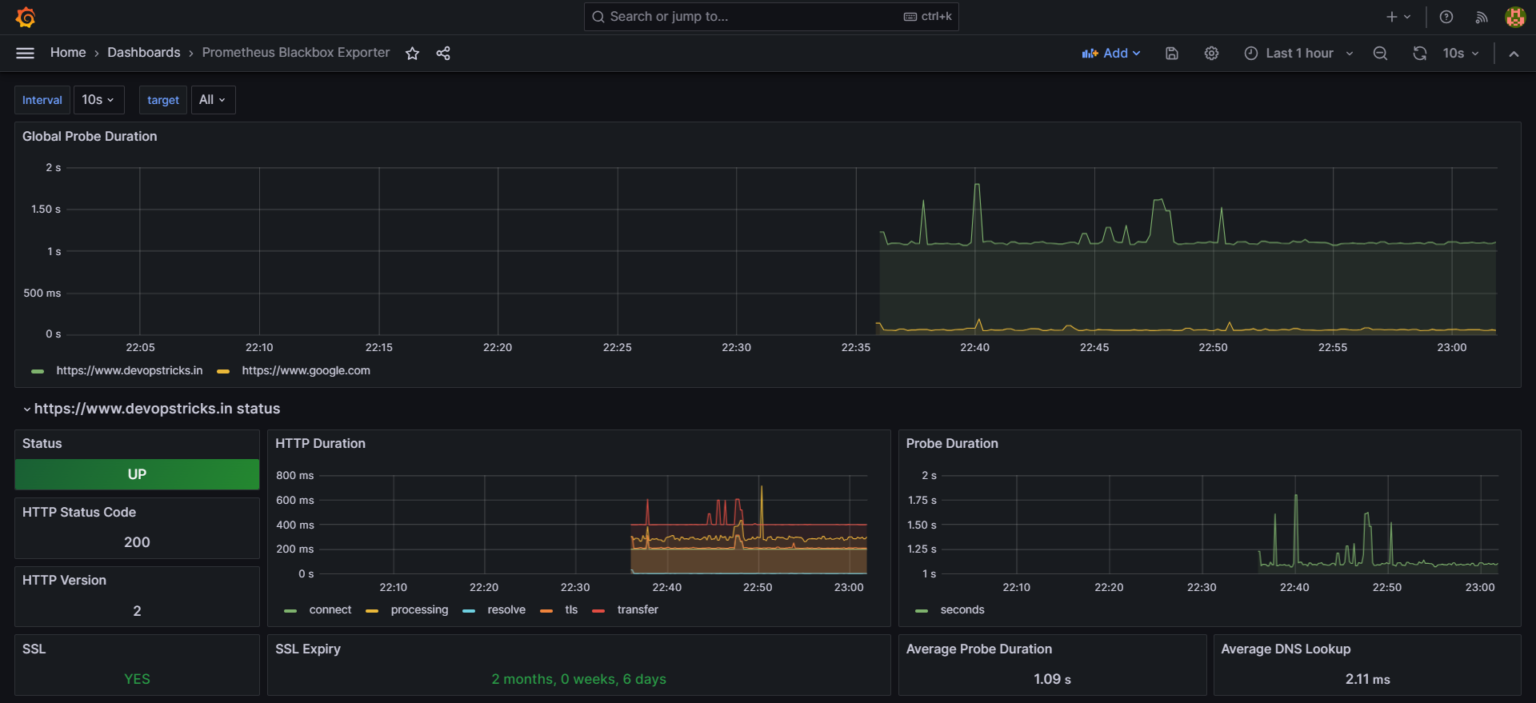
Task: Toggle the https://www.google.com legend series
Action: click(306, 370)
